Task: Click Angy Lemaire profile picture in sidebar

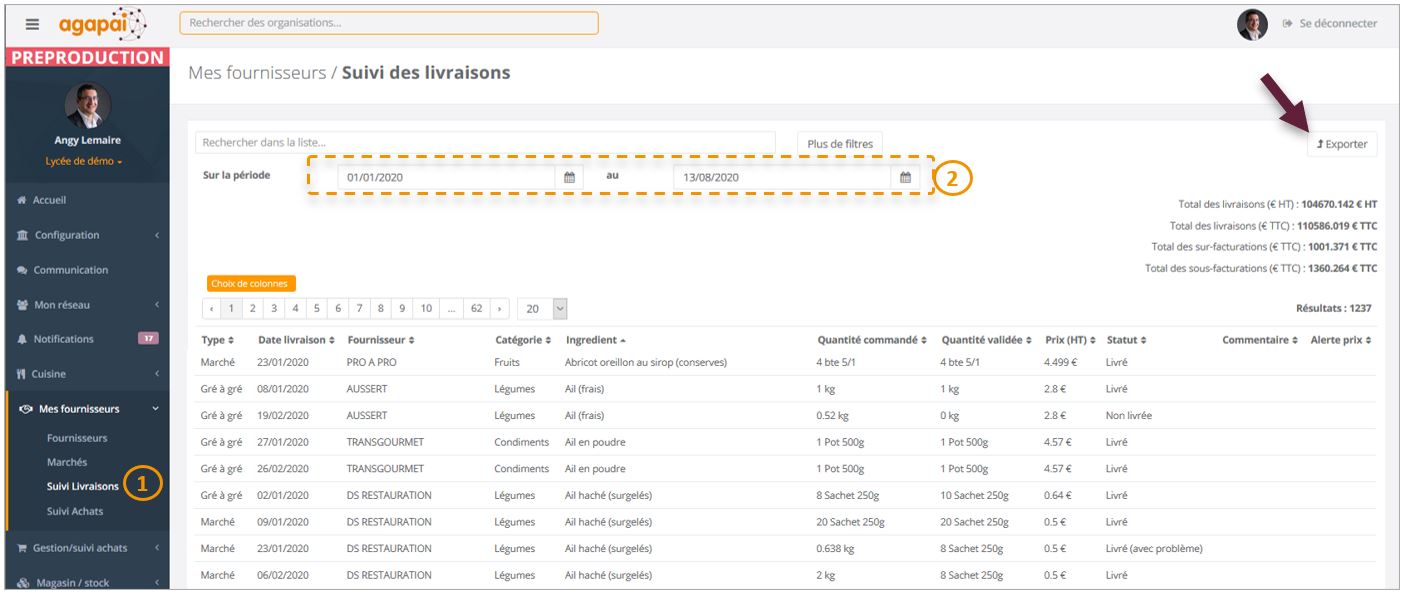Action: pyautogui.click(x=87, y=106)
